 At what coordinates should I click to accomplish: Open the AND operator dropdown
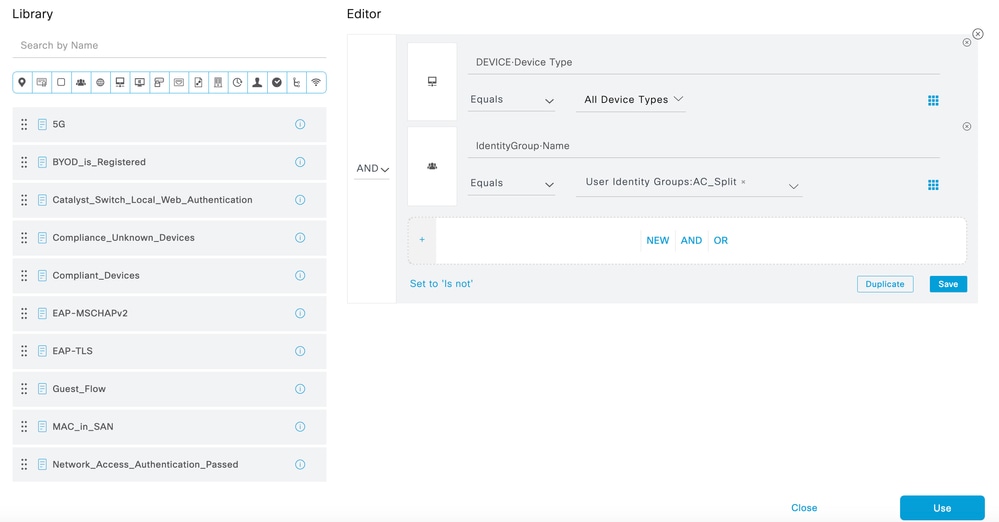pos(372,169)
